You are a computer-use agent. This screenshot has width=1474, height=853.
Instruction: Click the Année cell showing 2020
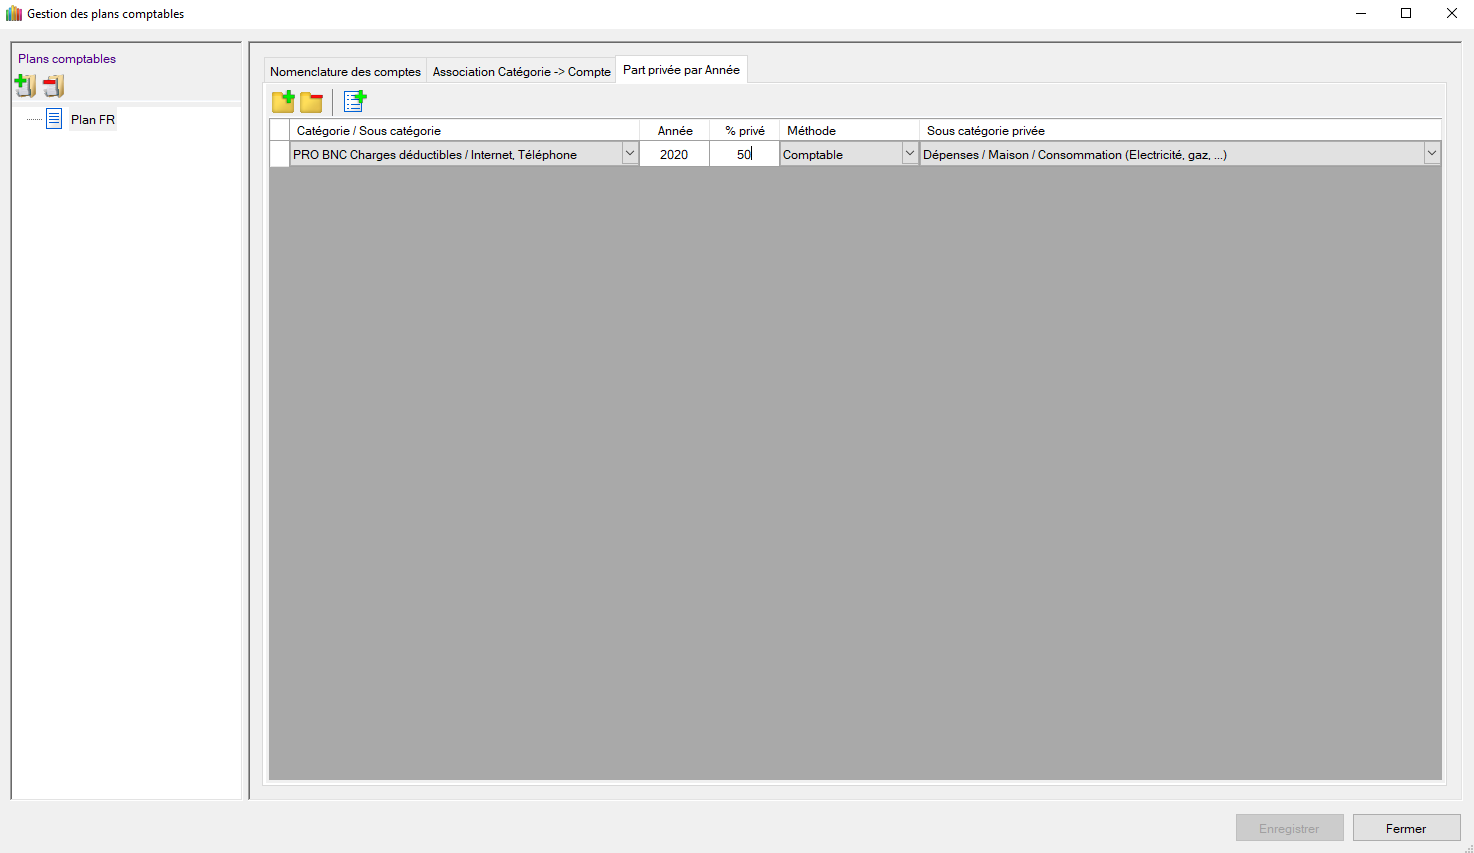pos(674,154)
